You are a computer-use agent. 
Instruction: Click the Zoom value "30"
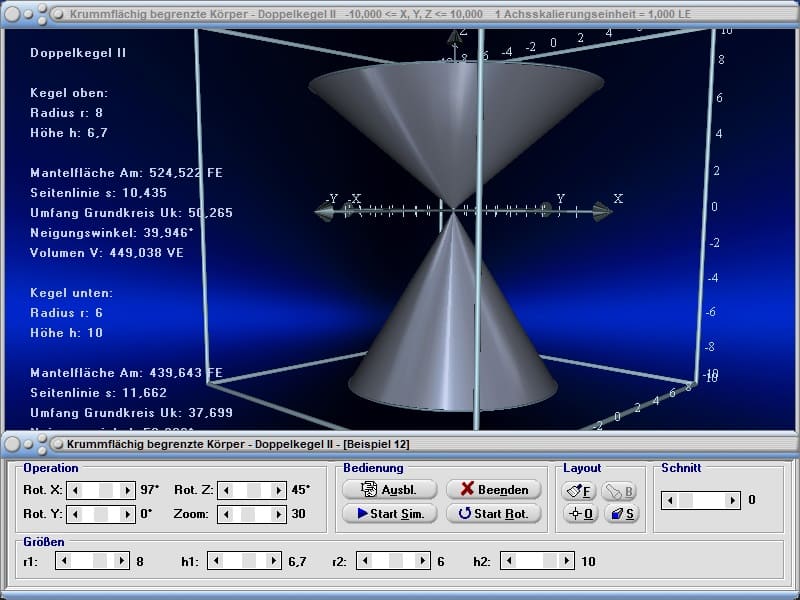[298, 514]
